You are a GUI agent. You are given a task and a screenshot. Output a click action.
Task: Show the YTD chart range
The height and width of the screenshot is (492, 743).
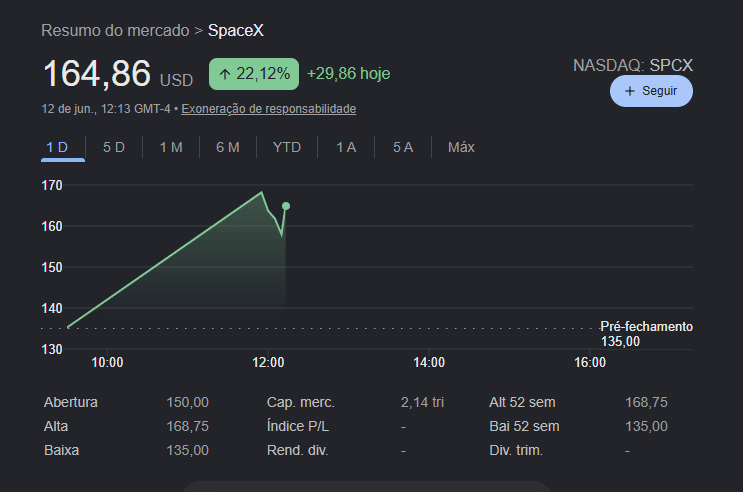(287, 147)
